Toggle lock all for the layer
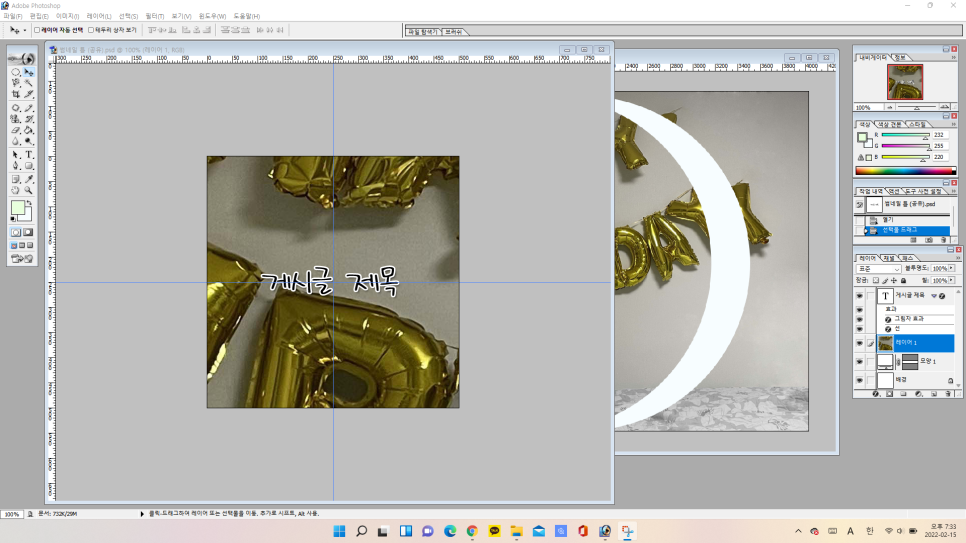Image resolution: width=966 pixels, height=543 pixels. click(x=903, y=280)
